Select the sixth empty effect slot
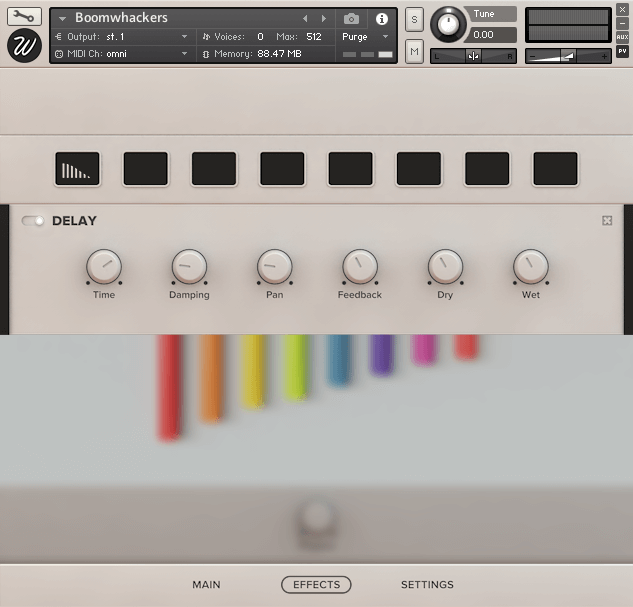 [x=419, y=169]
